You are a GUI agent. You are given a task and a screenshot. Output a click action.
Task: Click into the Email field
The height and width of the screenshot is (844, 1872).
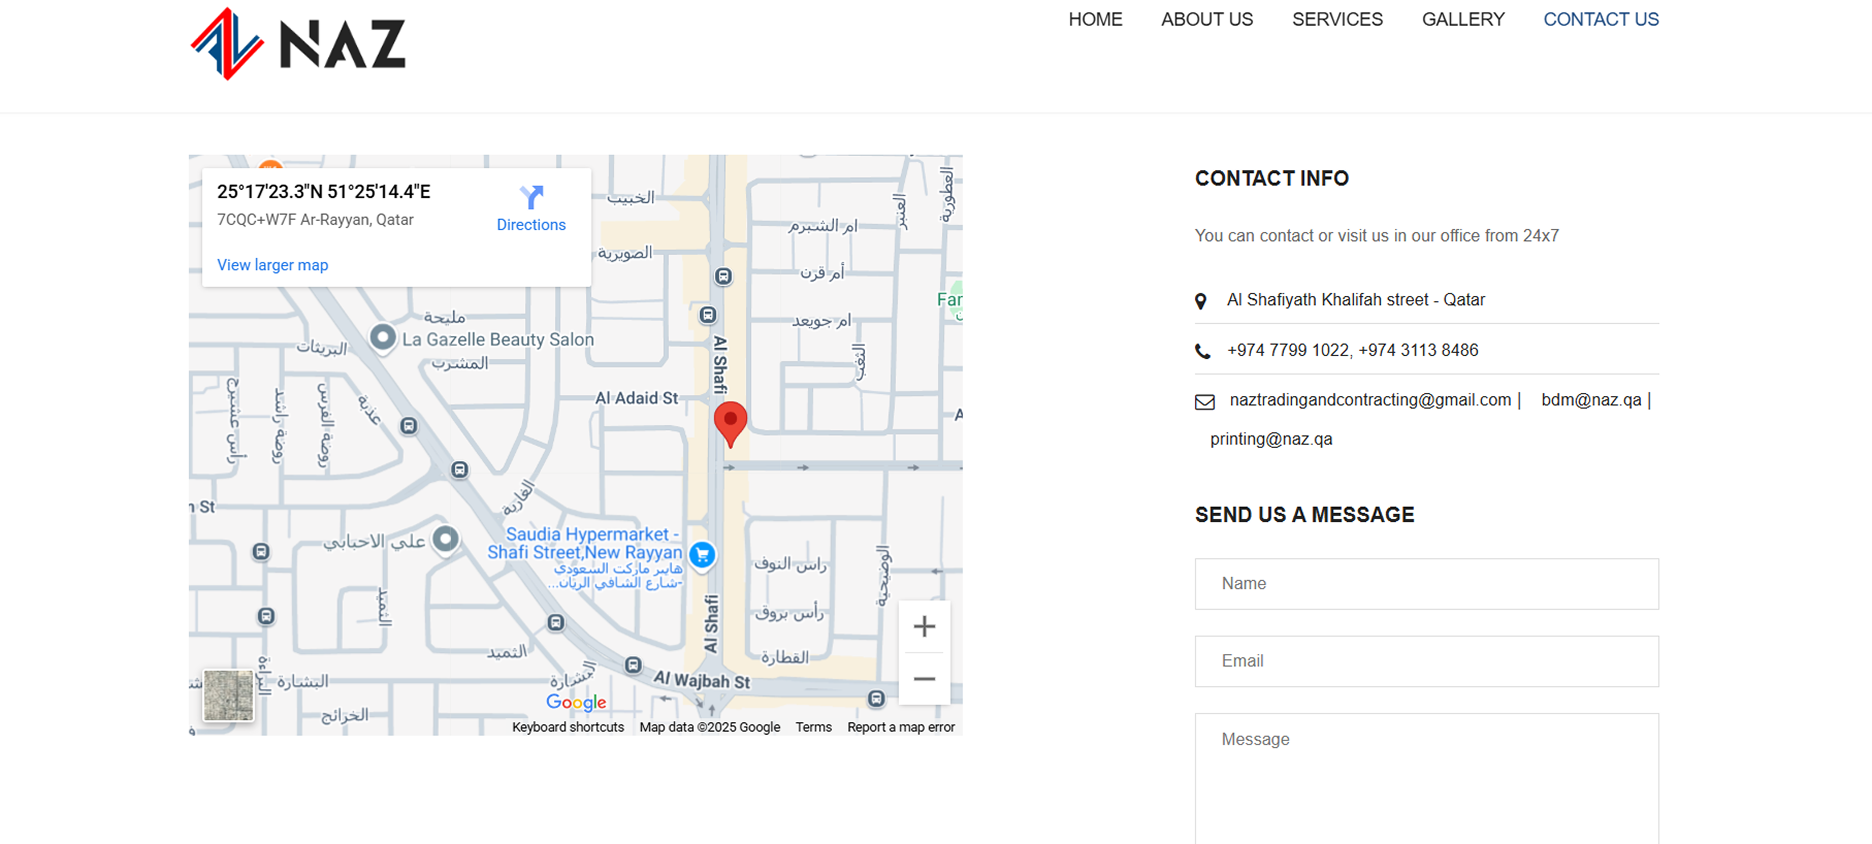point(1426,661)
